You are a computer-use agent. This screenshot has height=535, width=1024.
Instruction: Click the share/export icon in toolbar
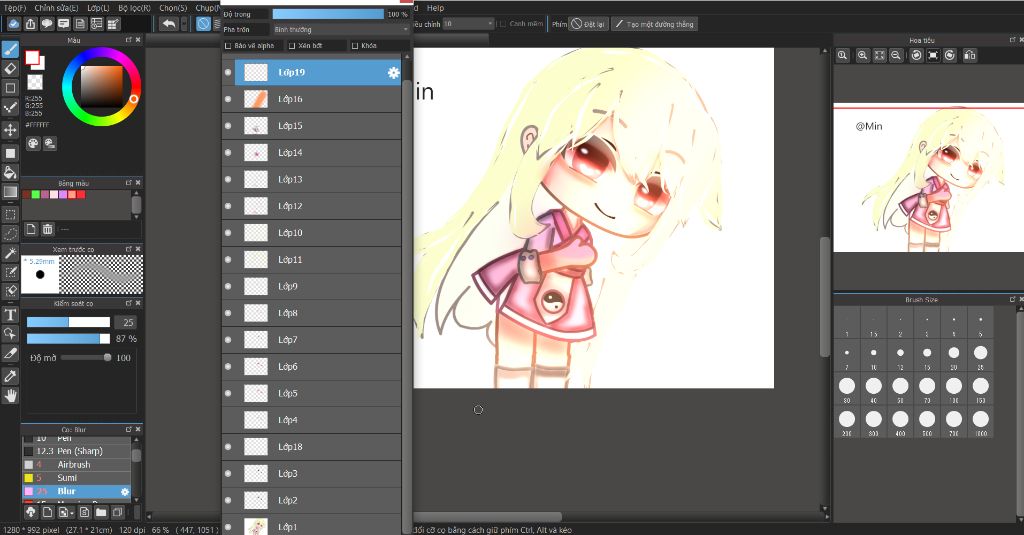(31, 24)
